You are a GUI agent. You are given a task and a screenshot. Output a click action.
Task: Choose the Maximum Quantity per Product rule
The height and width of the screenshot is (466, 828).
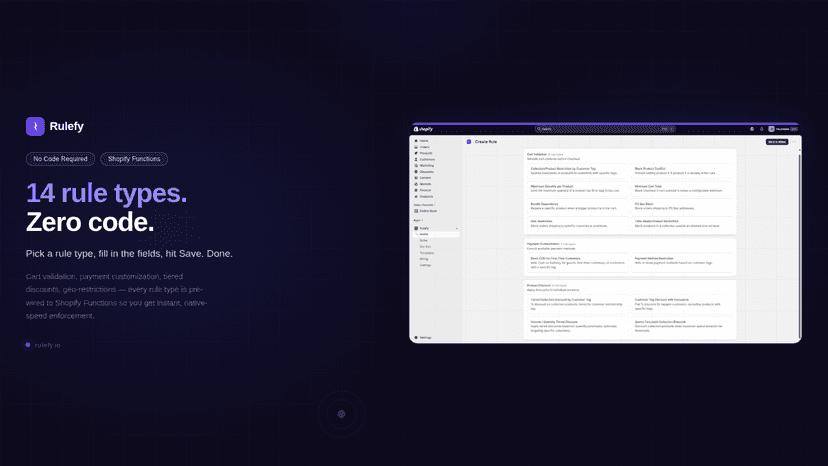coord(577,189)
